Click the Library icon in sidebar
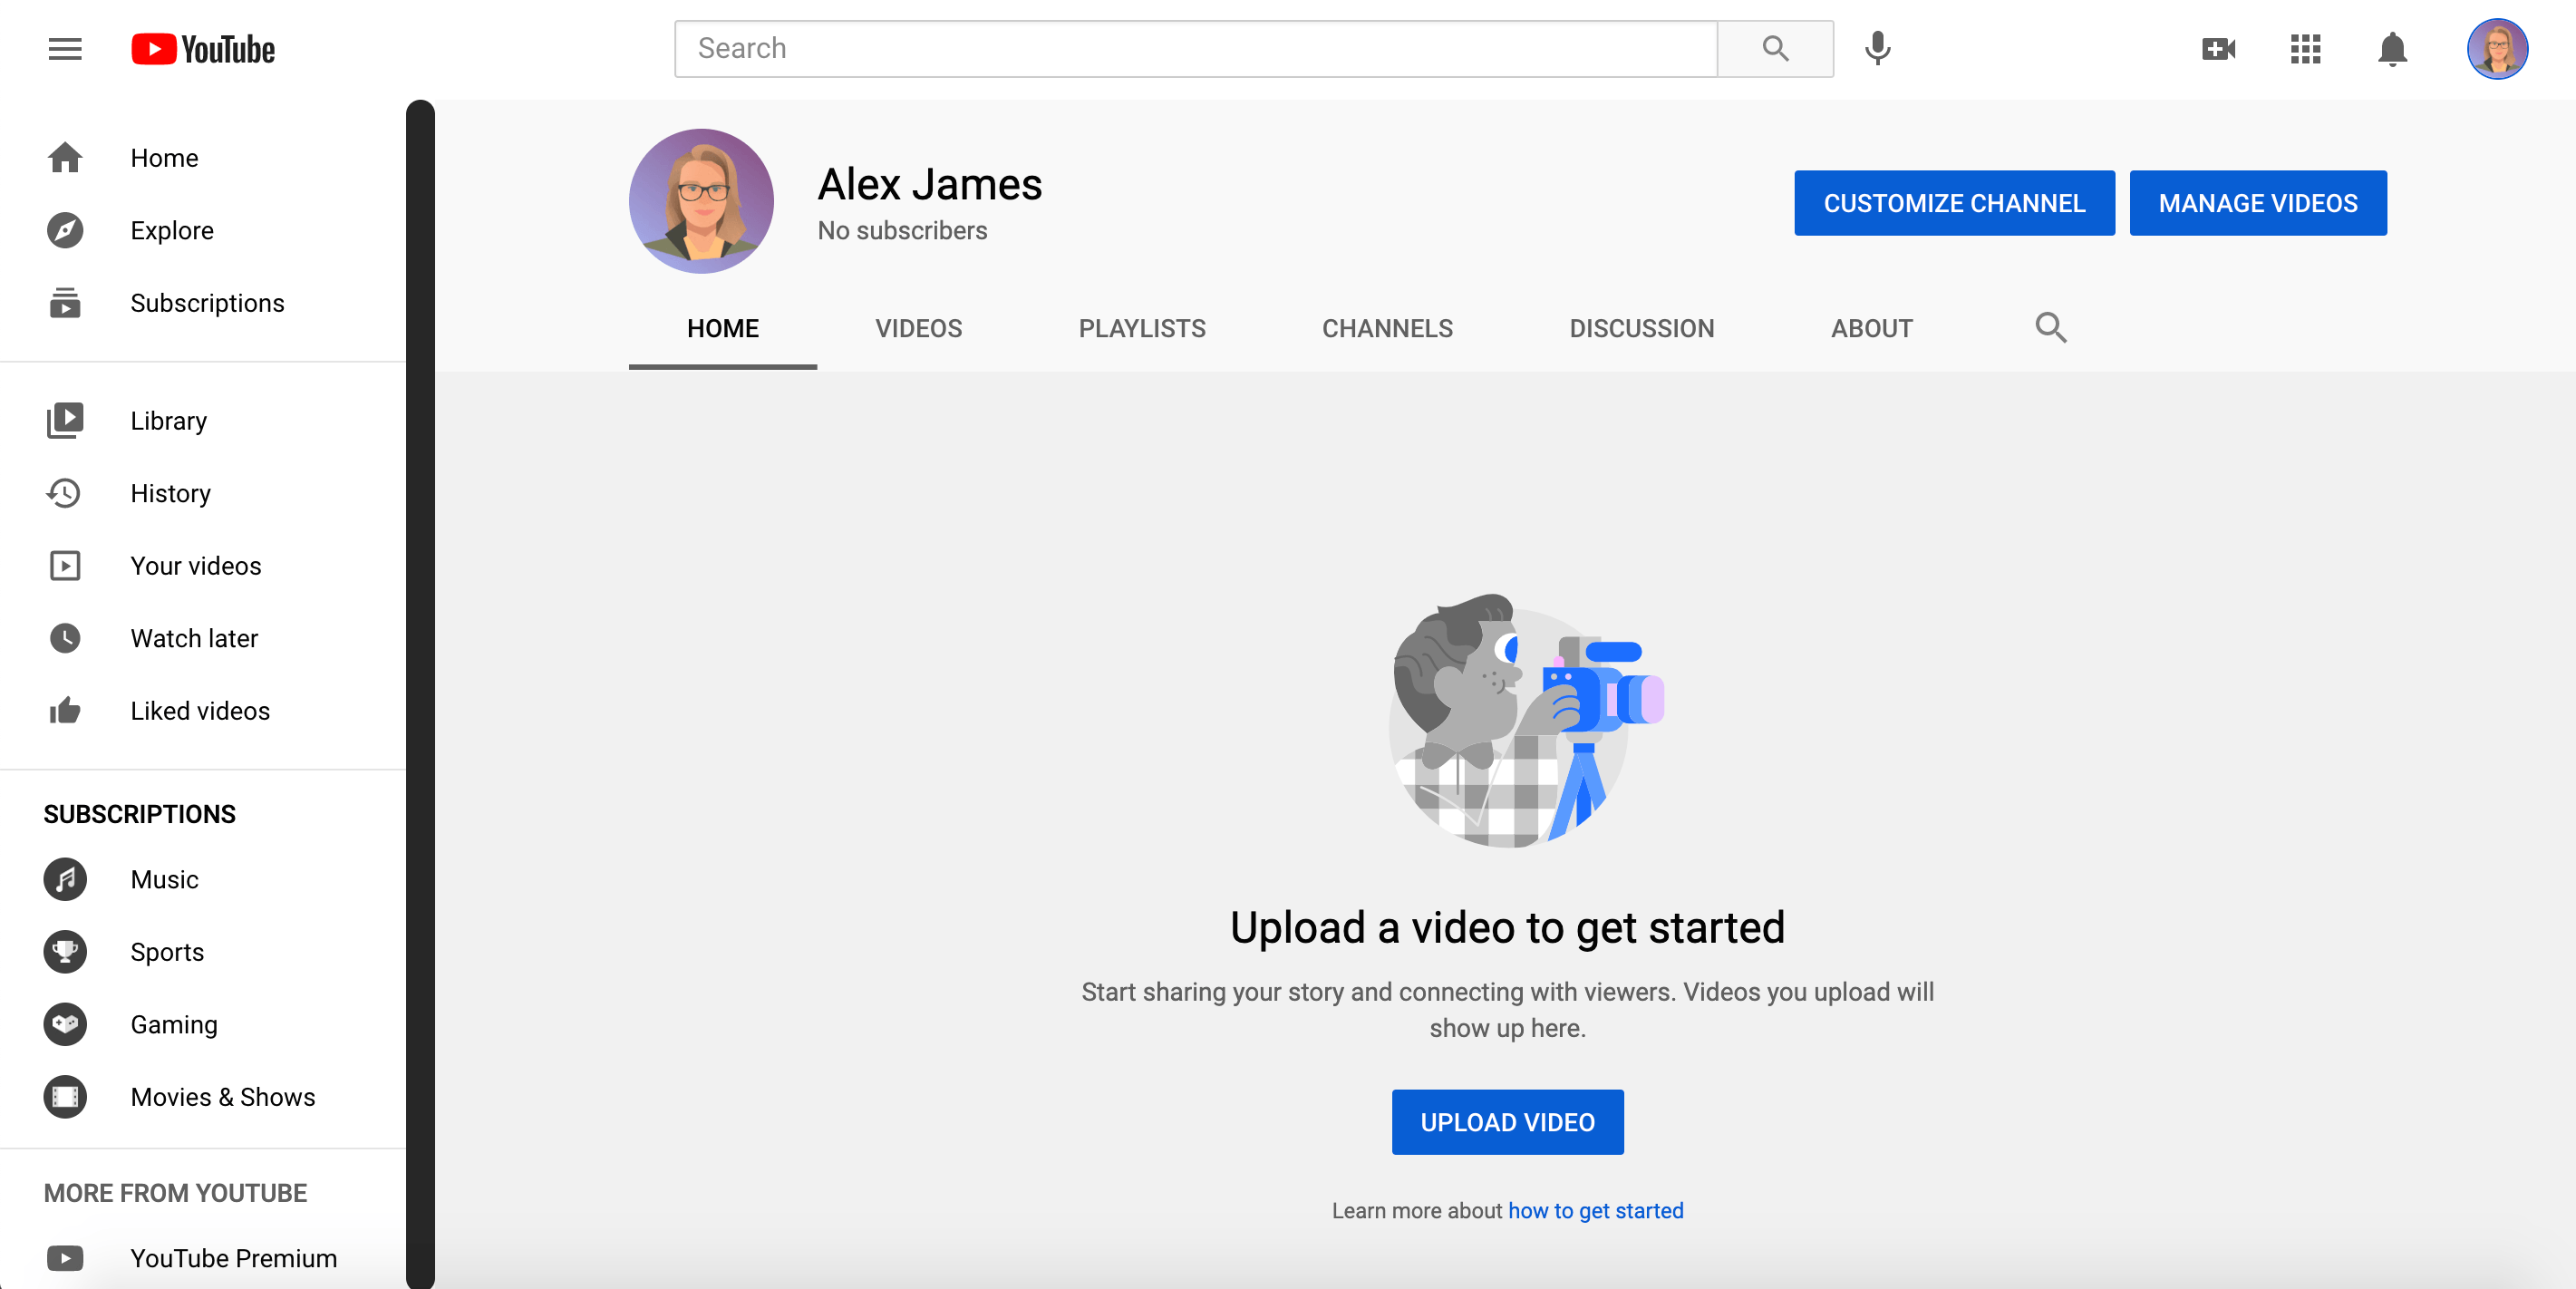Image resolution: width=2576 pixels, height=1289 pixels. click(x=66, y=421)
